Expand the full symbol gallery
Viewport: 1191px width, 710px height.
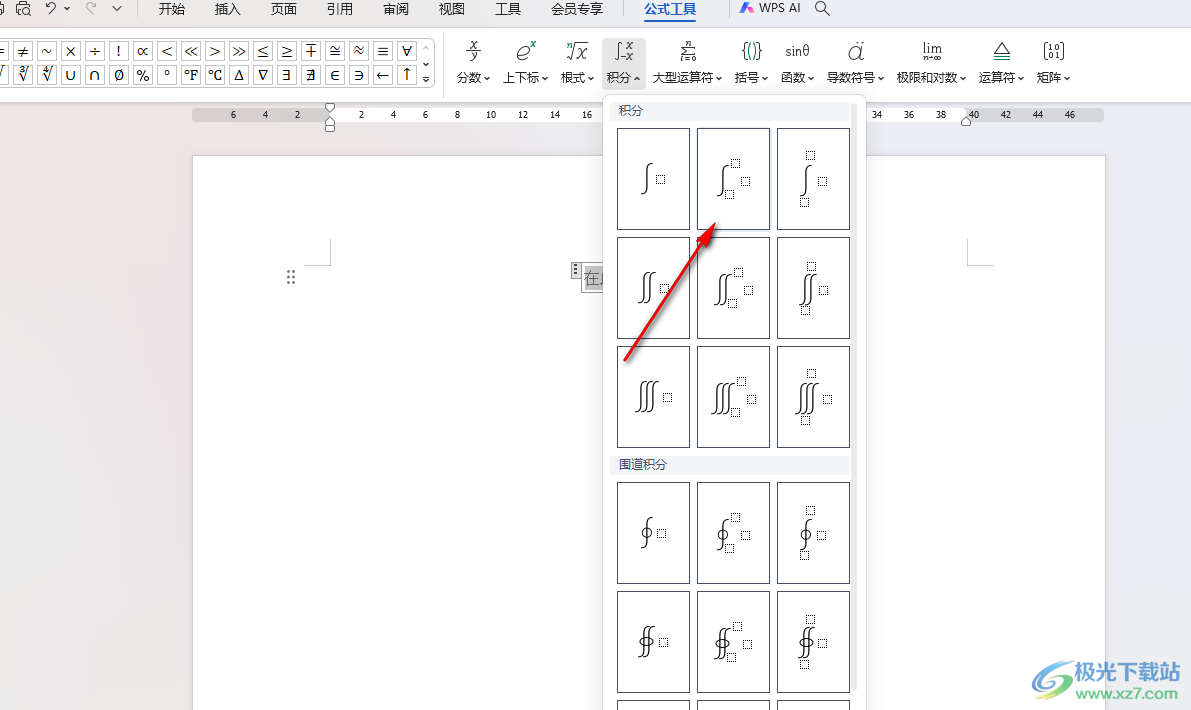point(426,79)
